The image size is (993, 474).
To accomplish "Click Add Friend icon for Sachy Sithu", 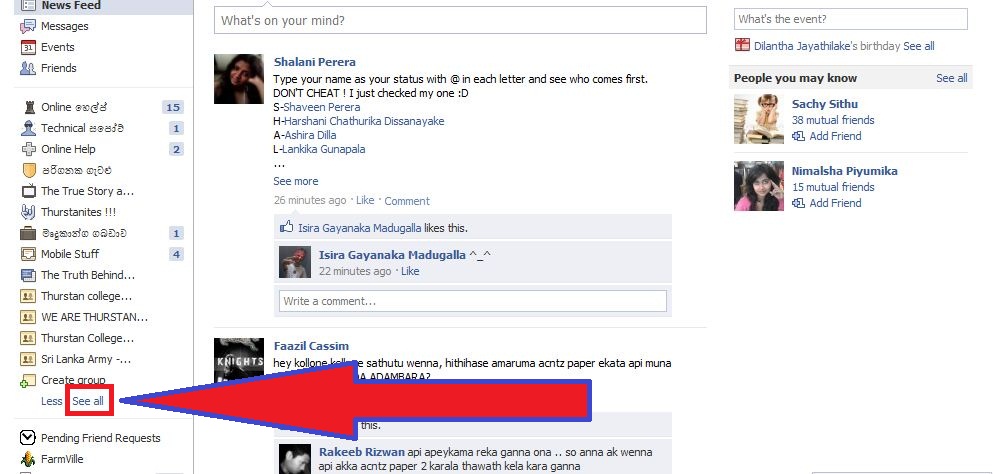I will pos(799,136).
